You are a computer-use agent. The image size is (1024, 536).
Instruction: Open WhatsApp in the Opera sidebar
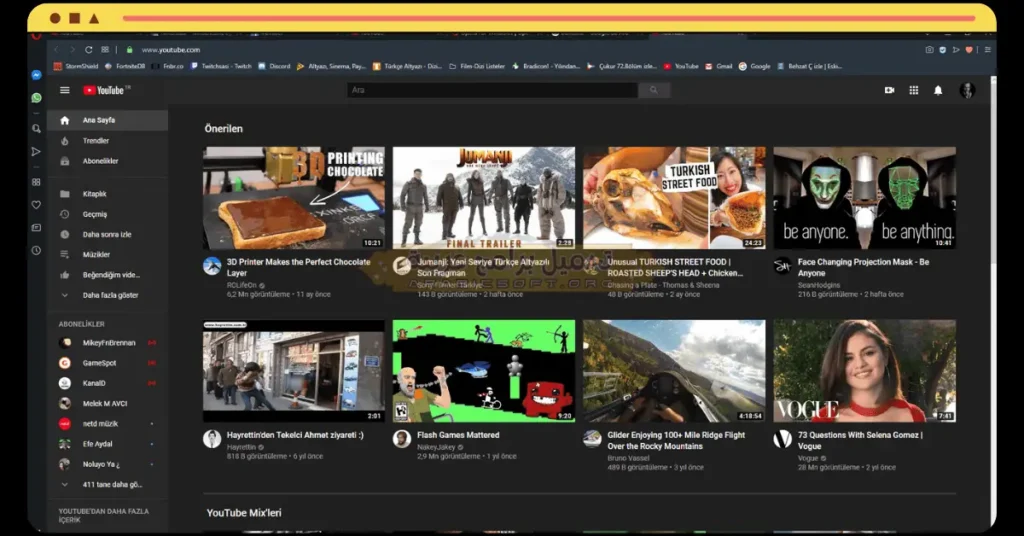coord(37,98)
